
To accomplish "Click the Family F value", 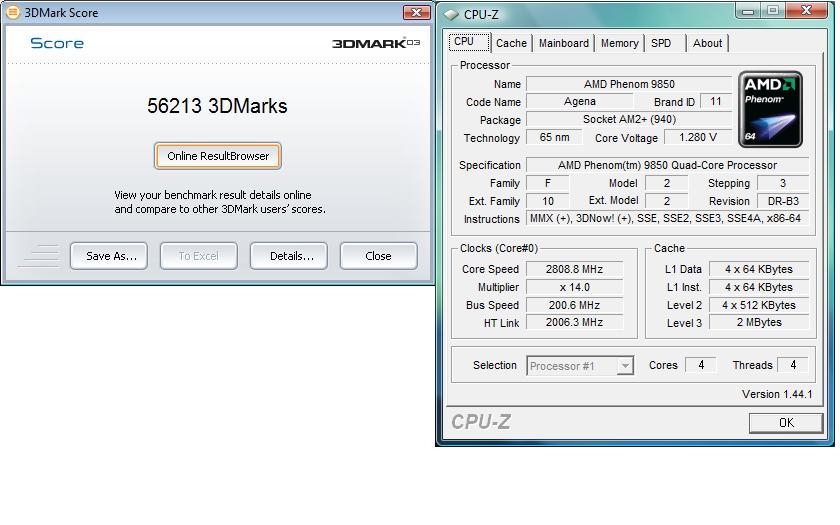I will click(x=548, y=183).
